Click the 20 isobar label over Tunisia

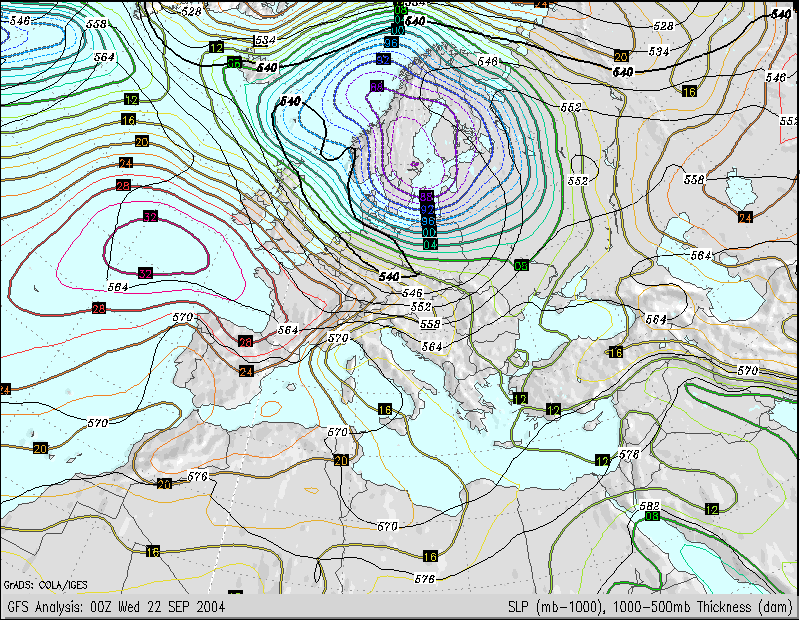341,460
